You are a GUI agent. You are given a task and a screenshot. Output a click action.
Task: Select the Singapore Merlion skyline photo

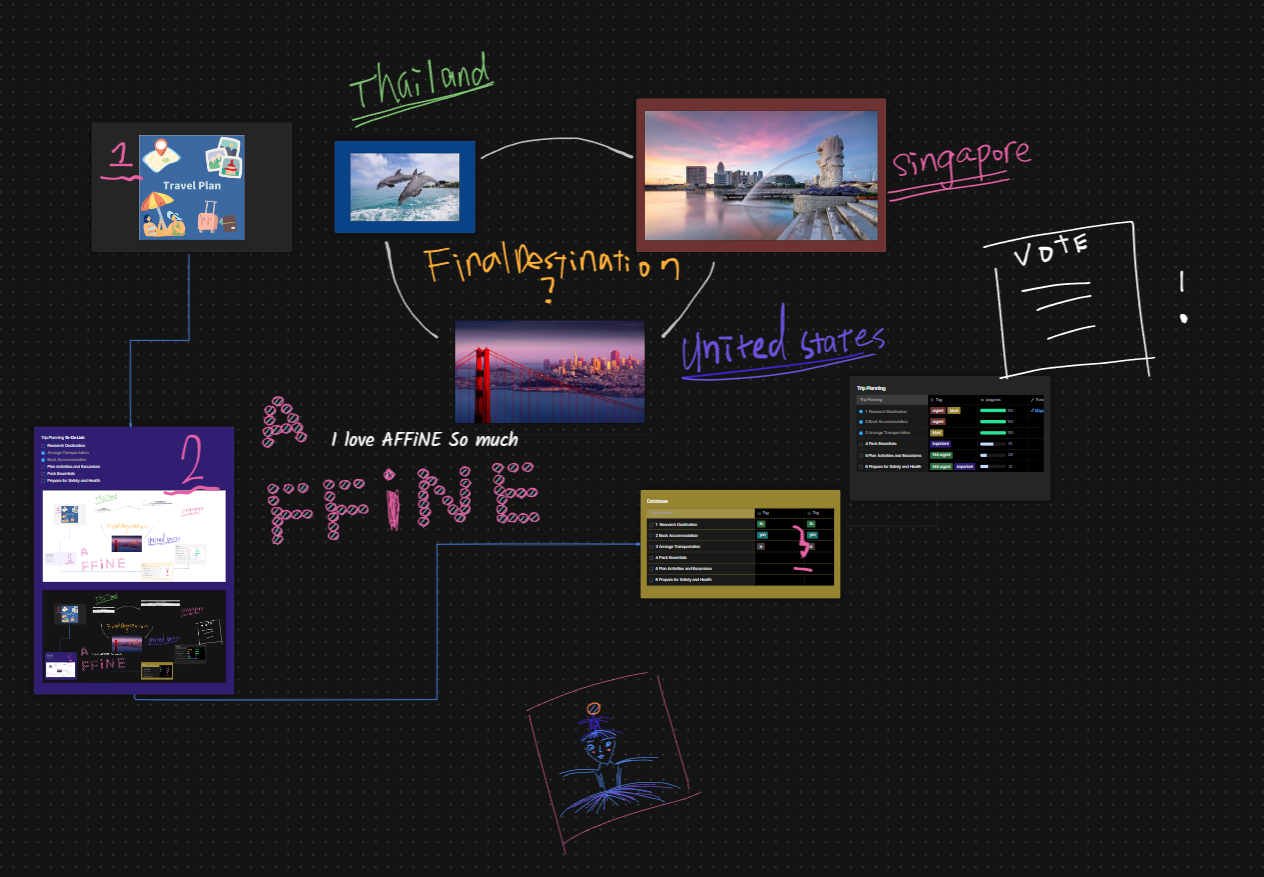click(x=762, y=175)
